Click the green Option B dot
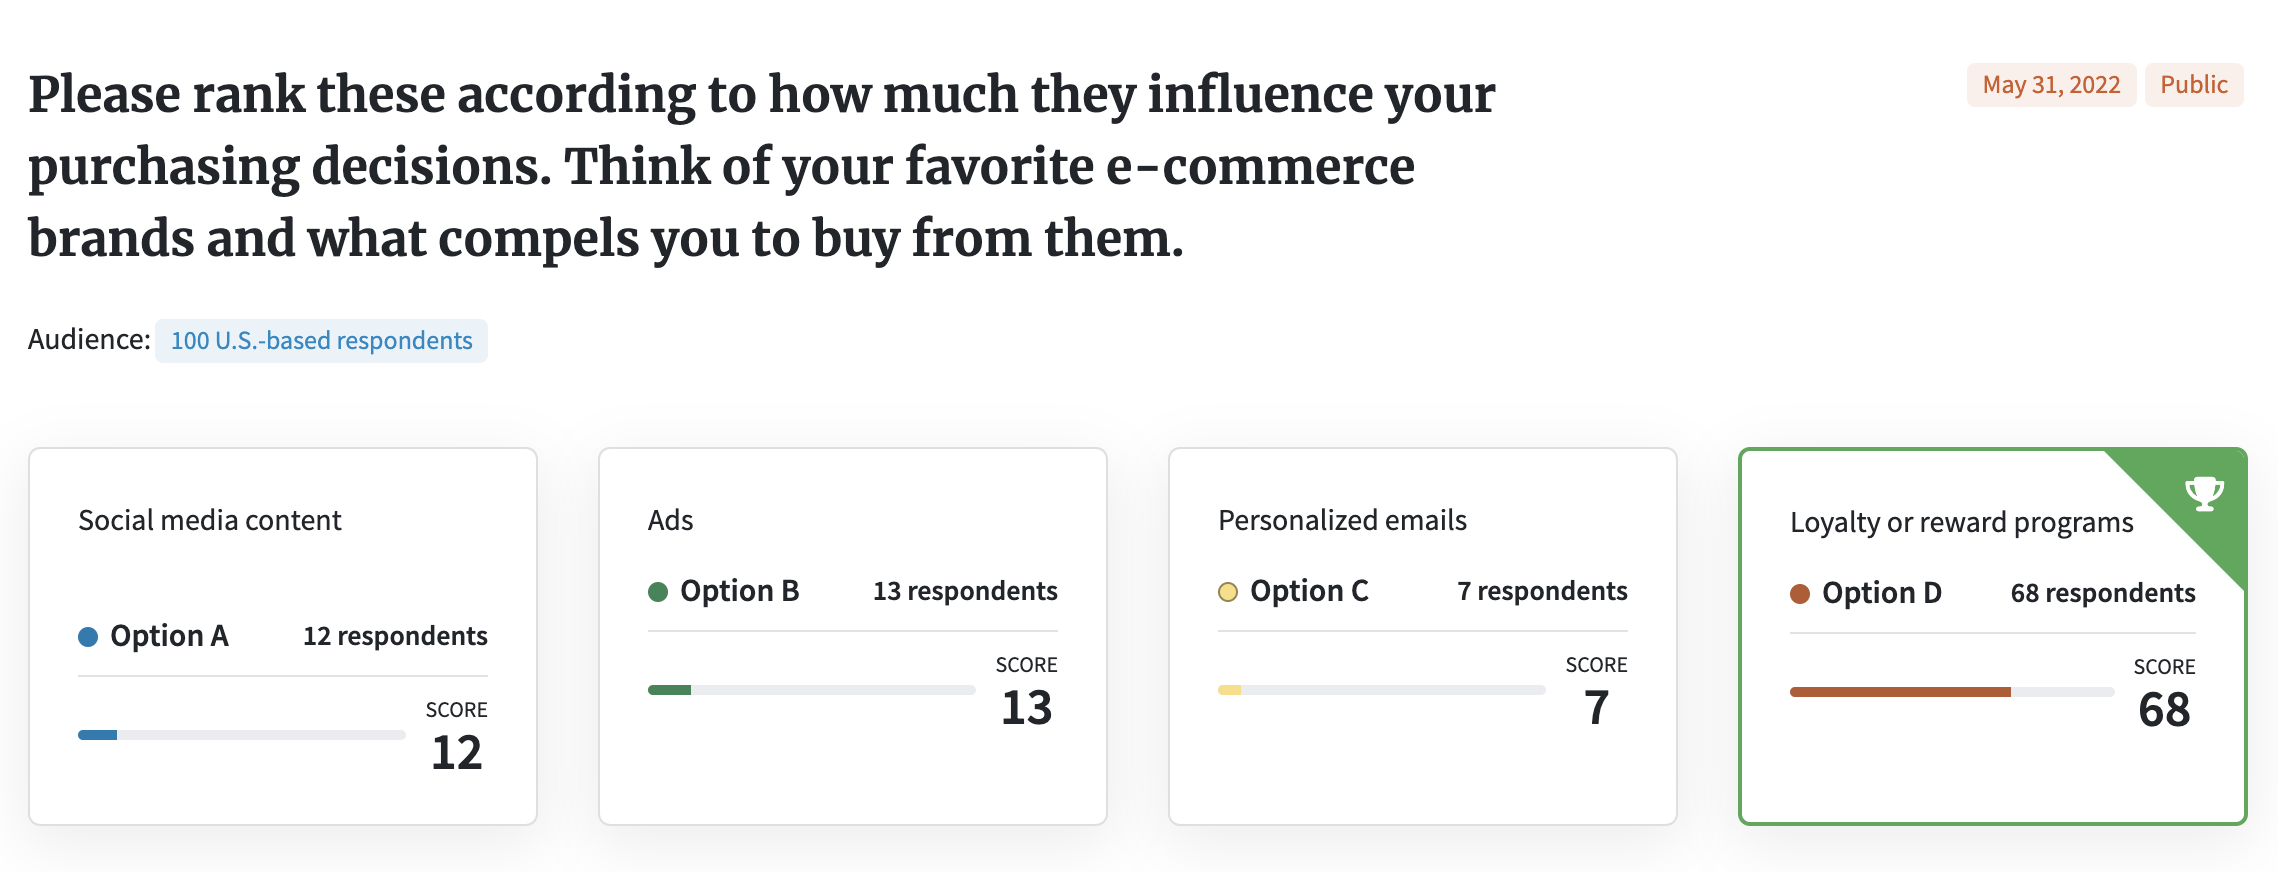2278x872 pixels. (658, 592)
